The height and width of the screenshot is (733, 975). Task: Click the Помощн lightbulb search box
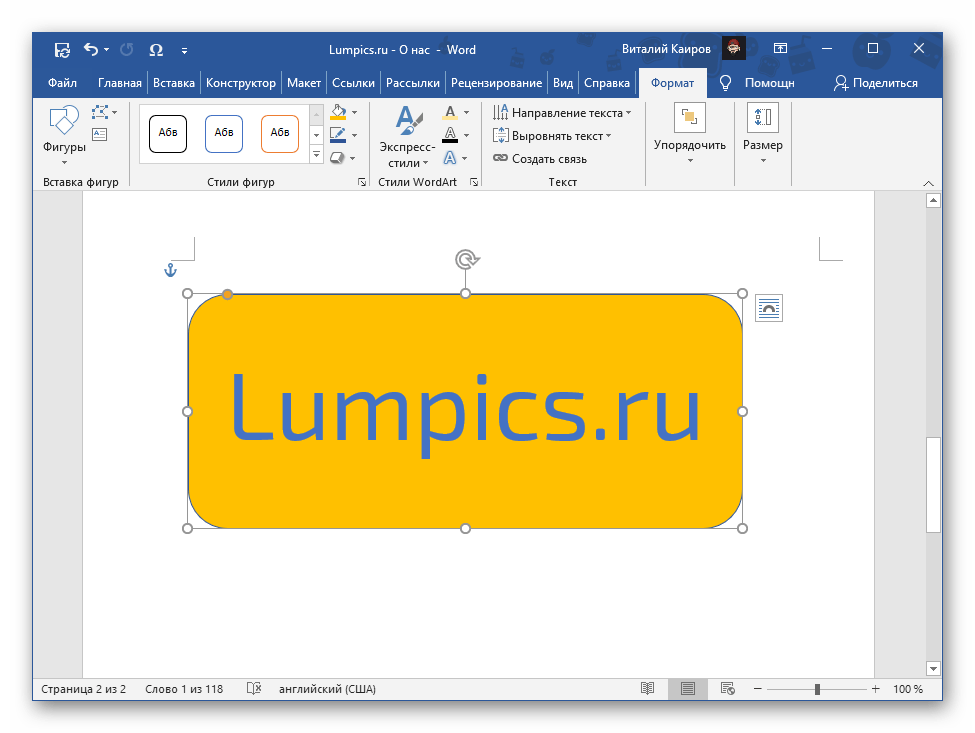point(757,83)
